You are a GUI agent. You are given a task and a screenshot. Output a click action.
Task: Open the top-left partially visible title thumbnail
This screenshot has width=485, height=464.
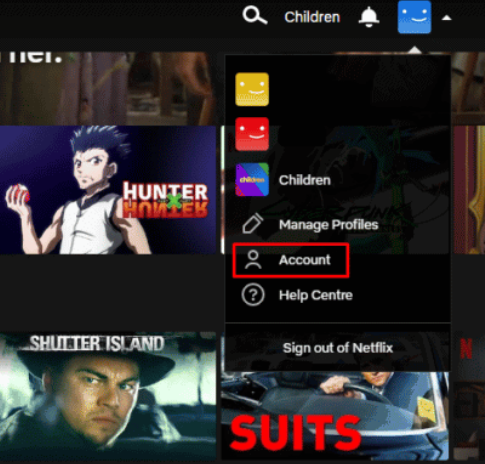[x=108, y=88]
